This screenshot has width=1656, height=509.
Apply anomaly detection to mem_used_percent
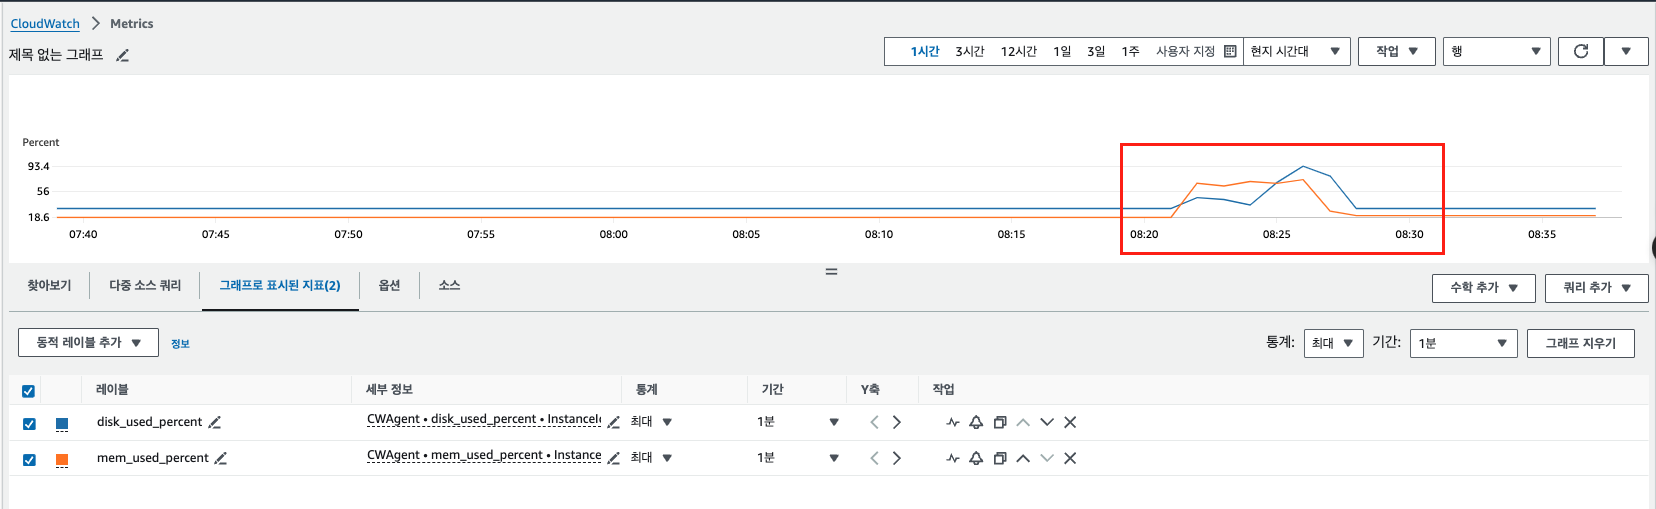pos(952,458)
